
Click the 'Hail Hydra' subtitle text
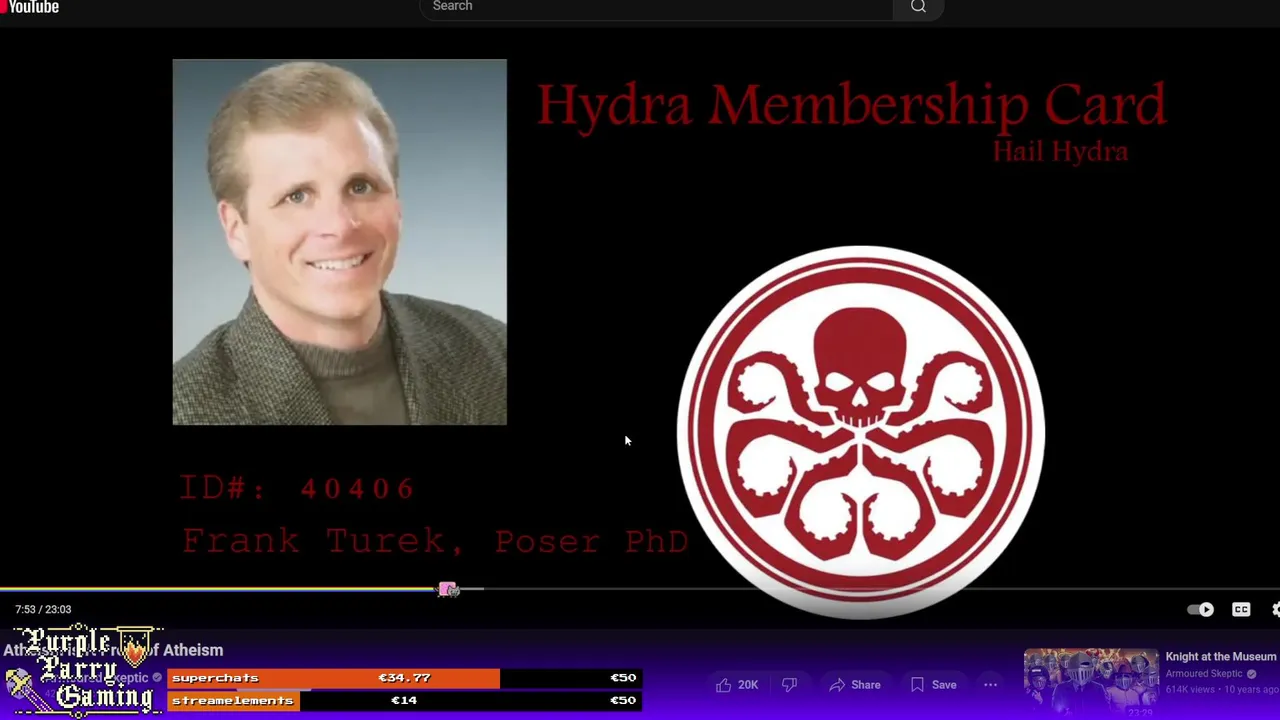pyautogui.click(x=1060, y=151)
